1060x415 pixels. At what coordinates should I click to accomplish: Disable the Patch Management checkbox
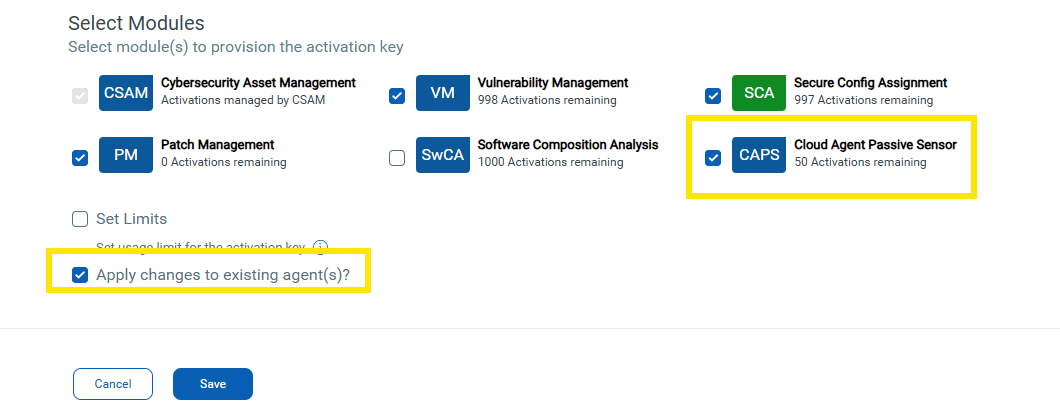(80, 158)
